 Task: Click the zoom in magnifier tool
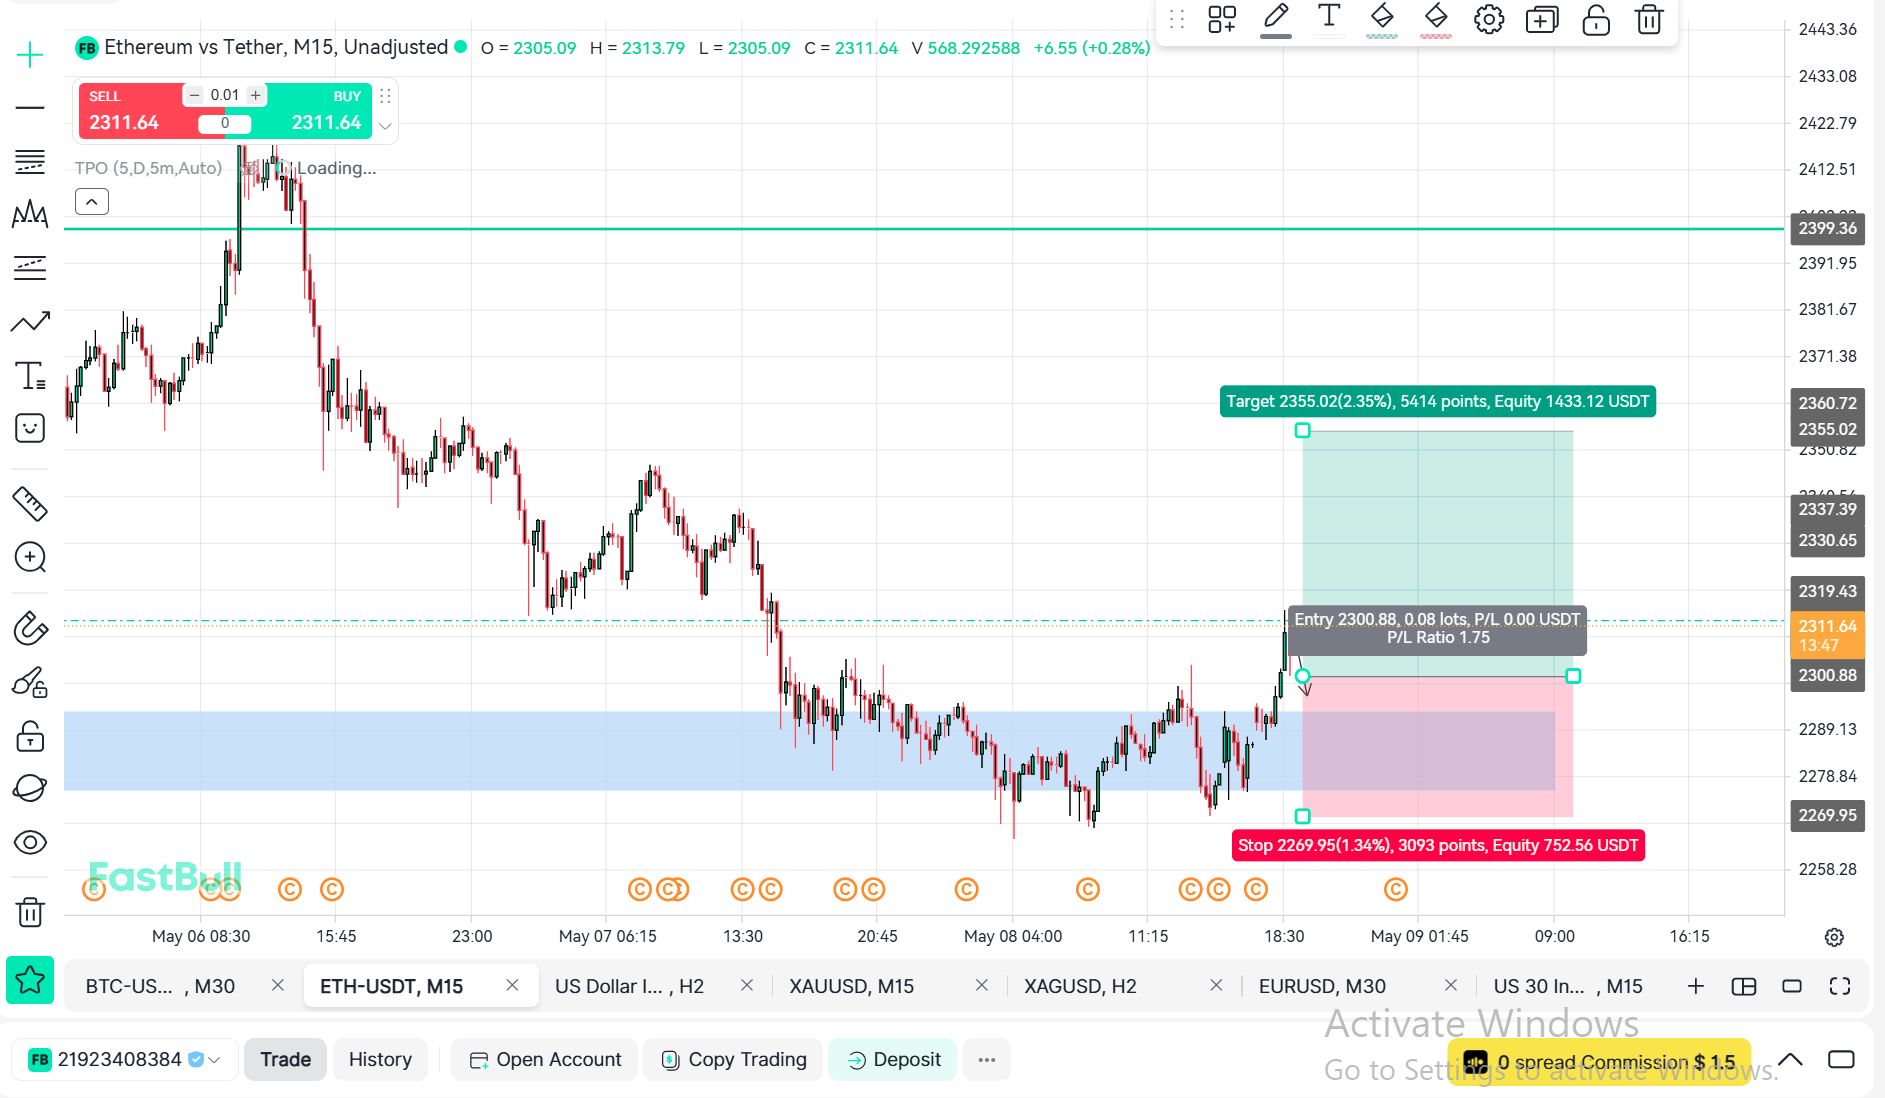pos(30,557)
